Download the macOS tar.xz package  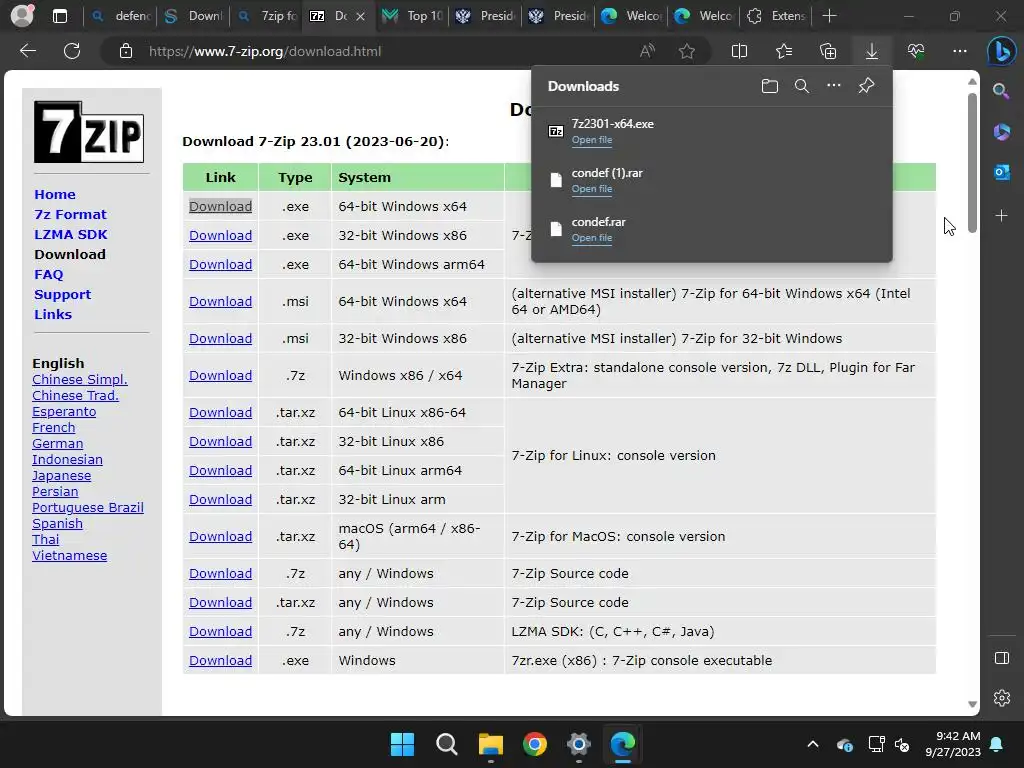tap(220, 536)
